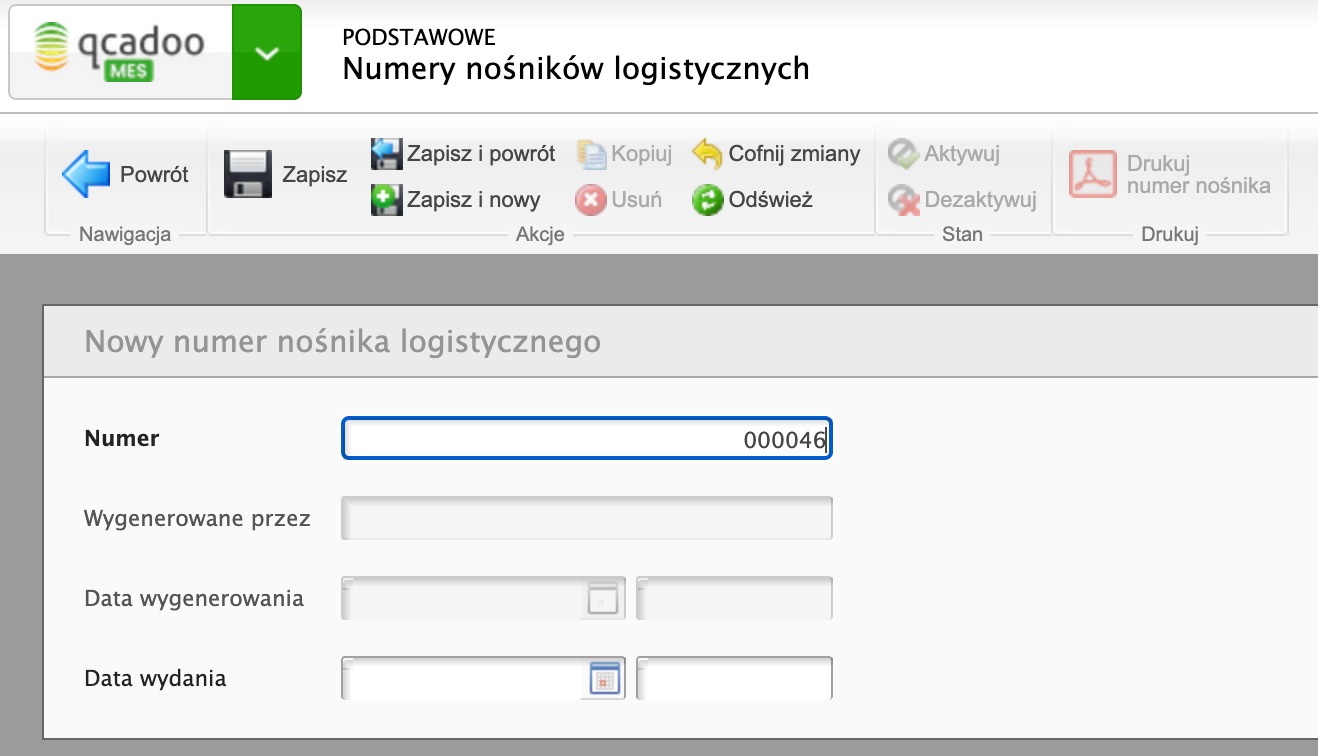Click Drukuj numer nośnika label
This screenshot has width=1318, height=756.
pyautogui.click(x=1198, y=174)
